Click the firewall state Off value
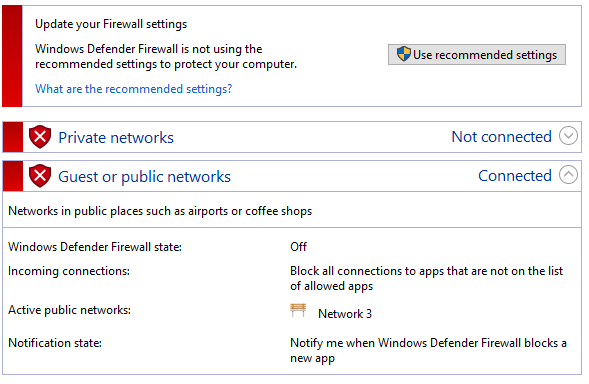The image size is (589, 384). click(x=299, y=247)
